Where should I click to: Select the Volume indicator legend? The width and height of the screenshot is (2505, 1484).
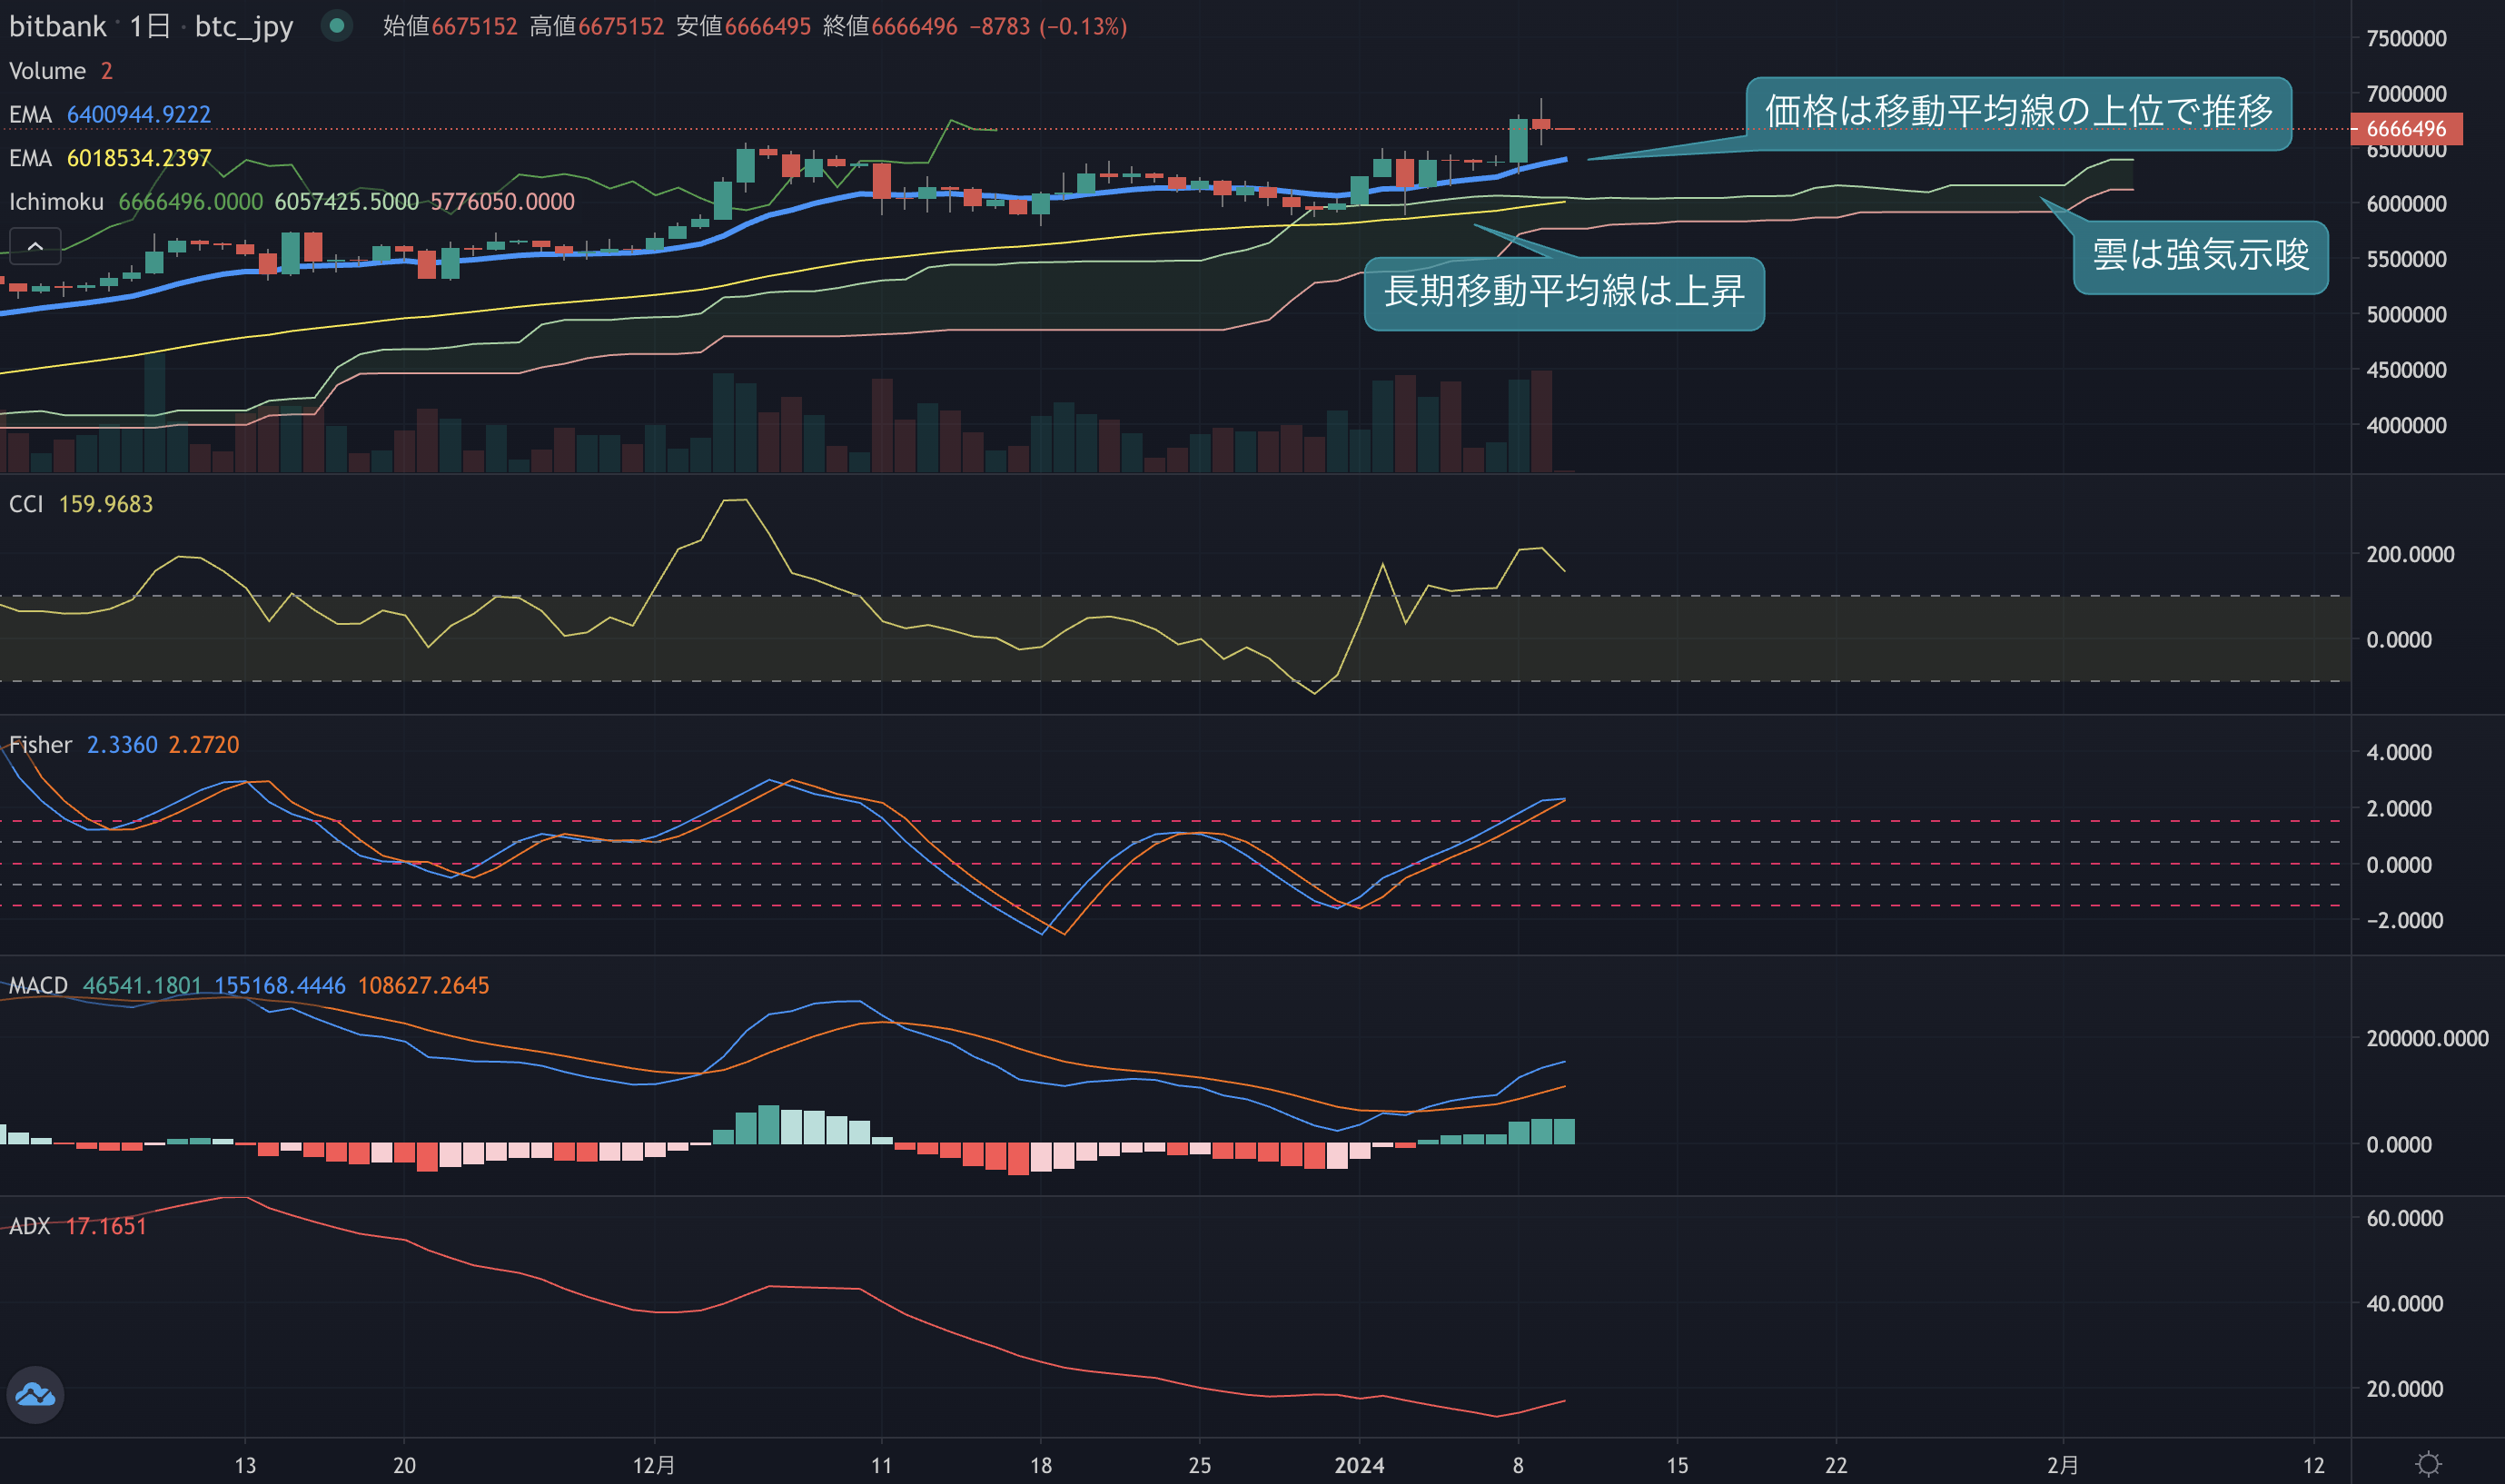[47, 71]
